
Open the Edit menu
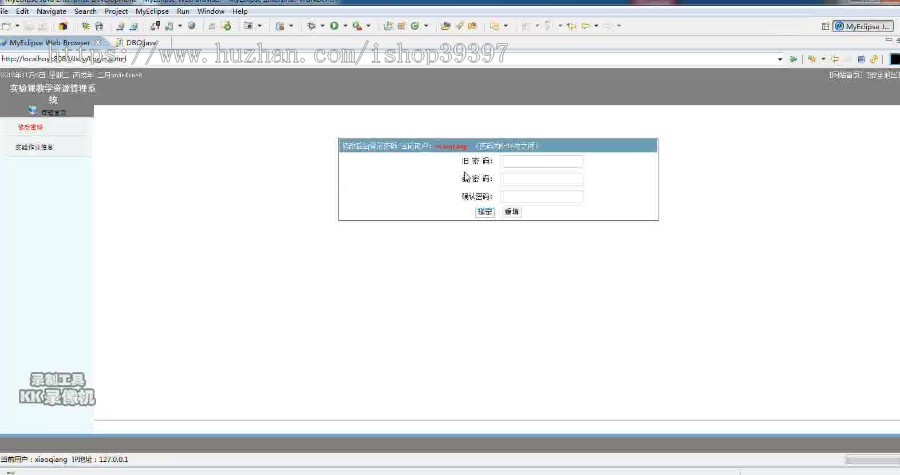coord(22,11)
